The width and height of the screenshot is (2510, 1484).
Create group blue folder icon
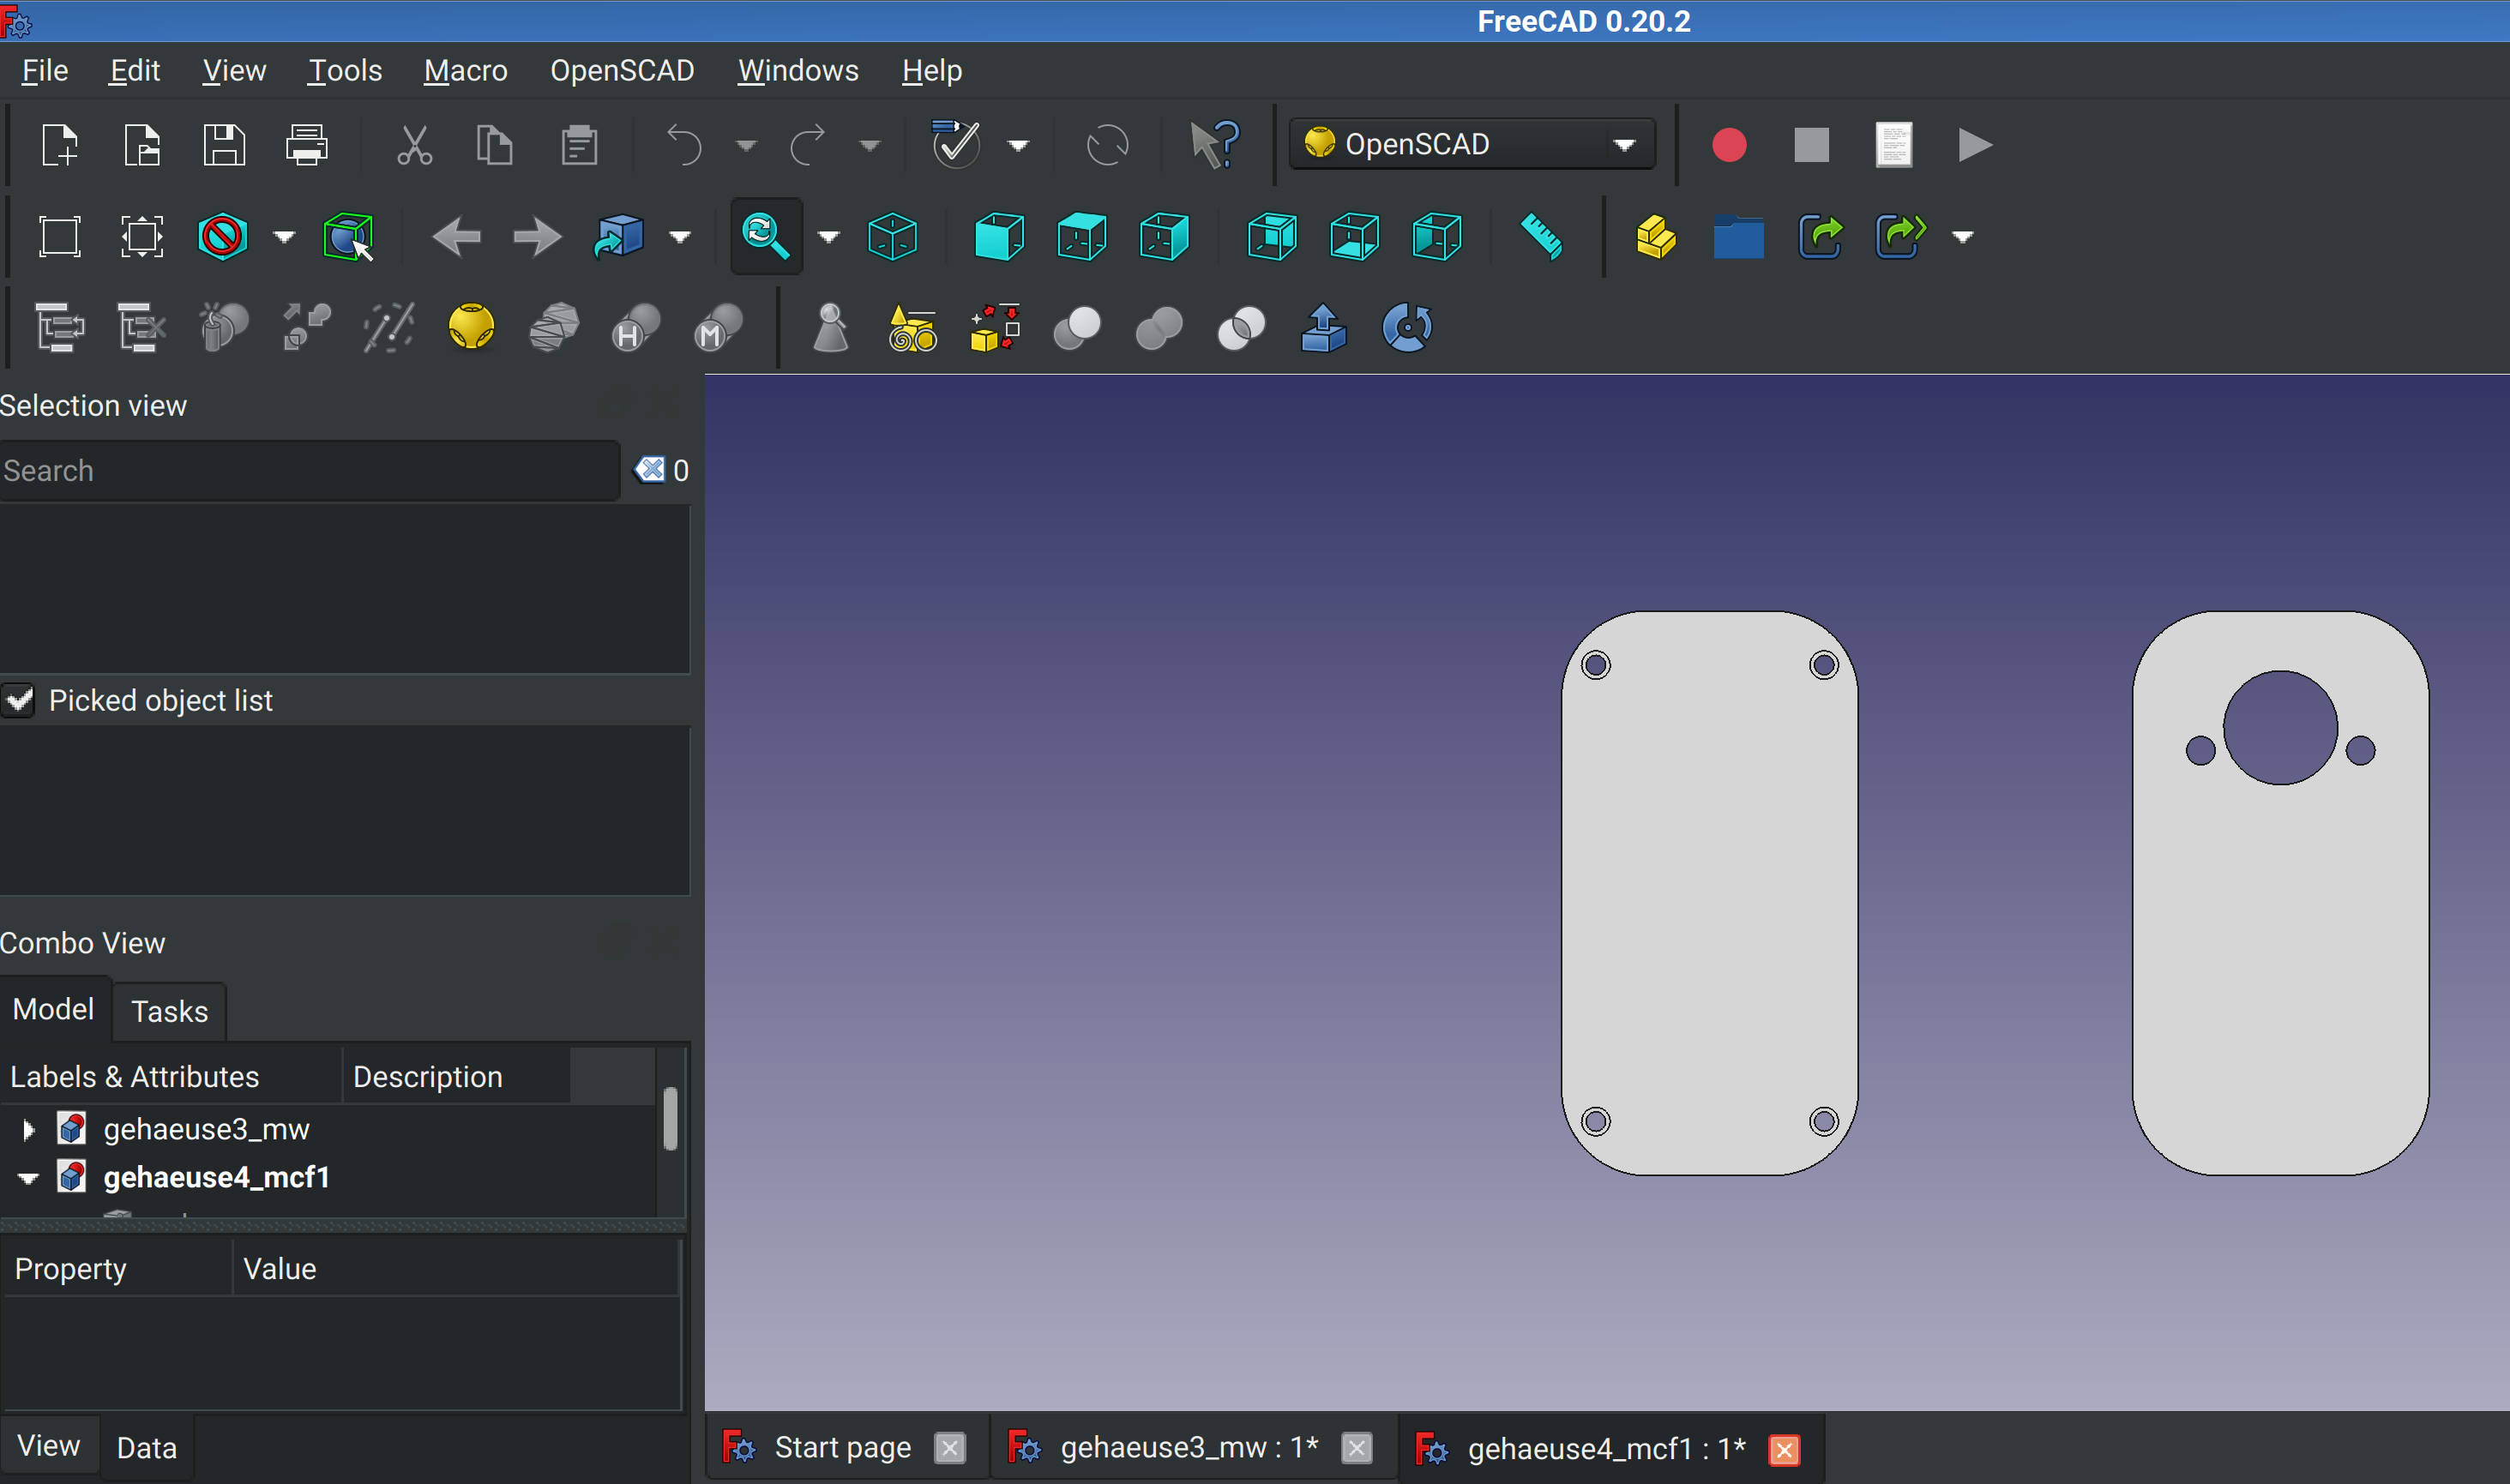click(x=1738, y=237)
